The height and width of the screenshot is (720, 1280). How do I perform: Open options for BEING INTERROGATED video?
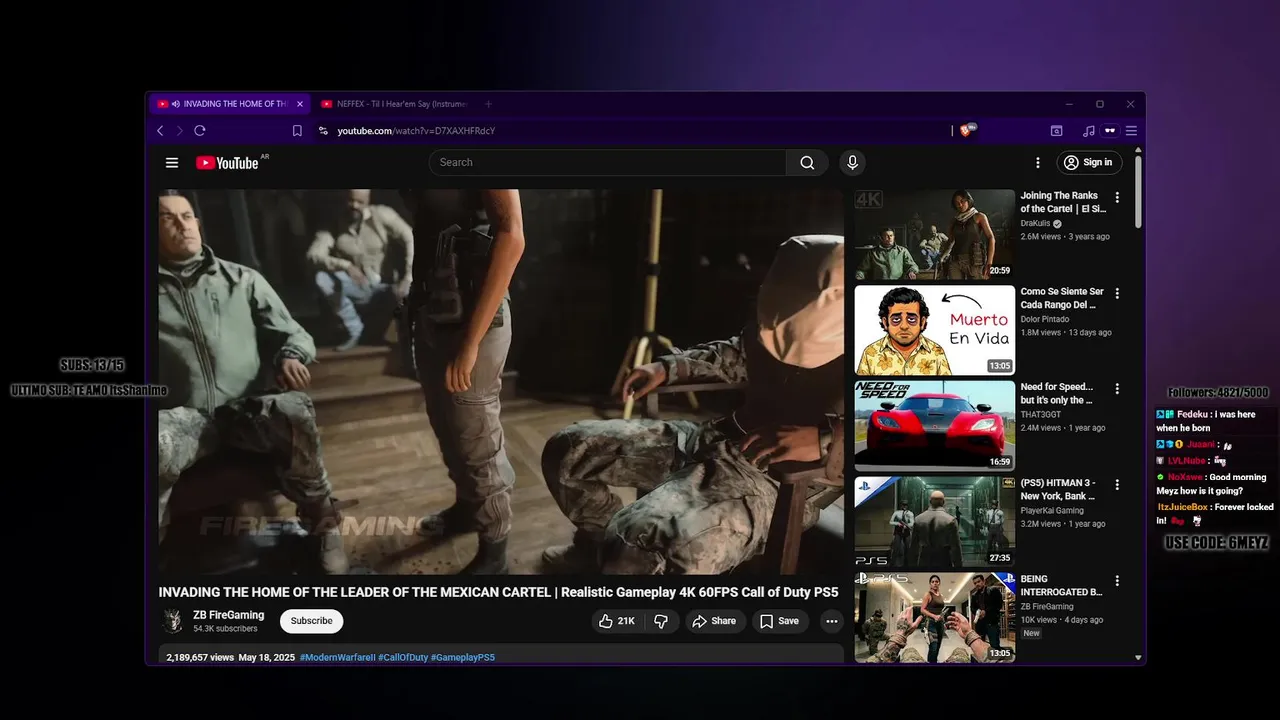[x=1117, y=581]
